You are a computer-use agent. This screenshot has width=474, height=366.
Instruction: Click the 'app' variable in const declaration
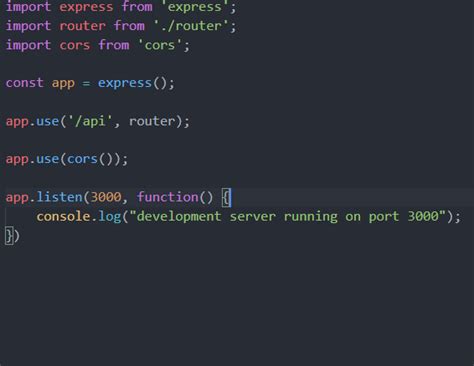pyautogui.click(x=63, y=84)
